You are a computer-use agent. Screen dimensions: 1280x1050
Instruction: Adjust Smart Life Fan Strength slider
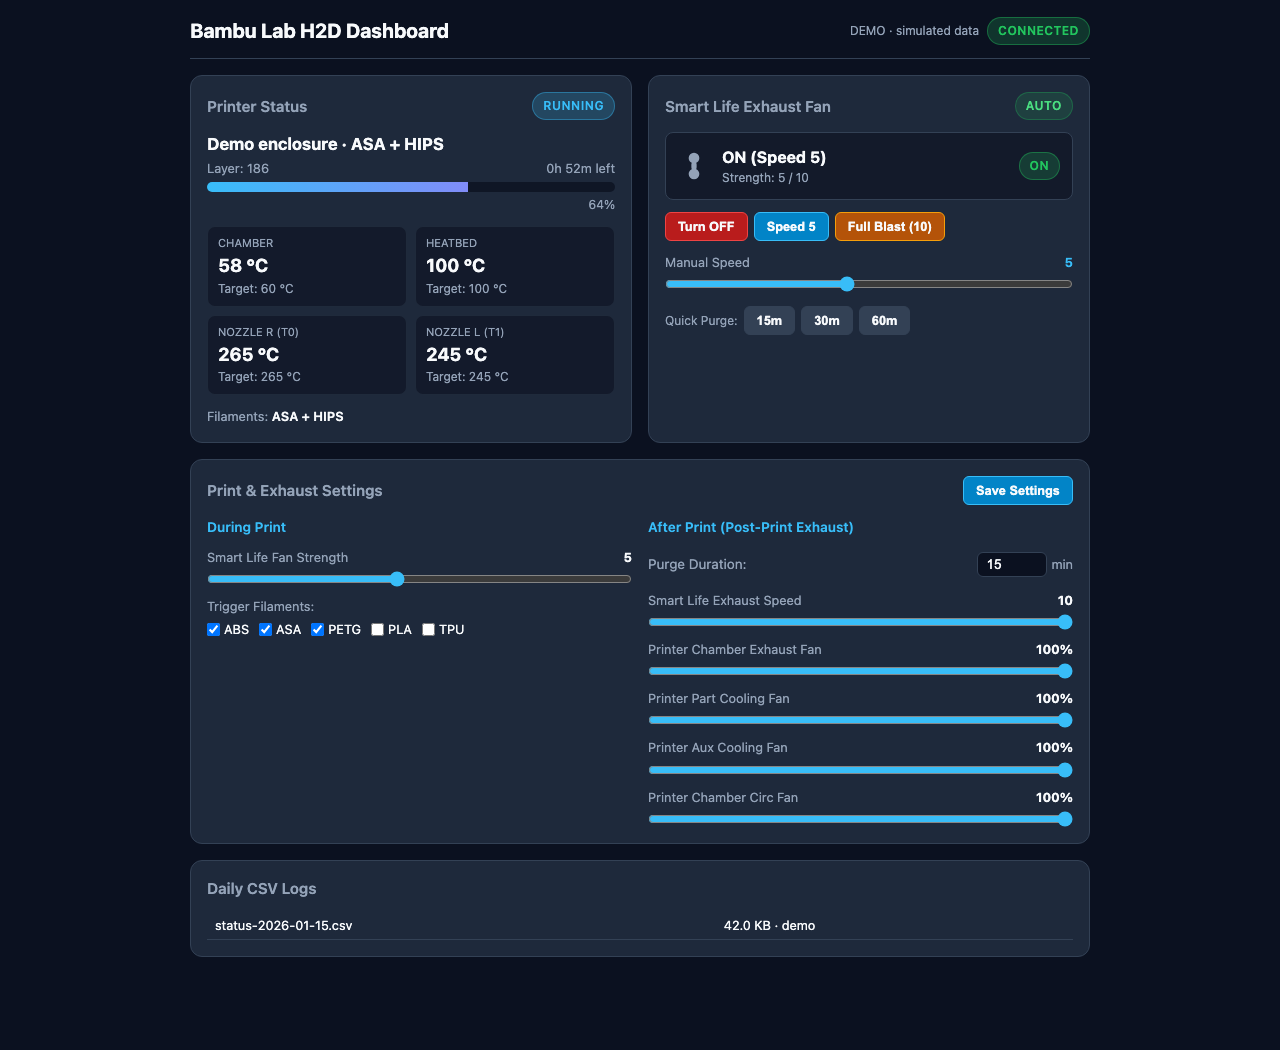click(x=419, y=579)
